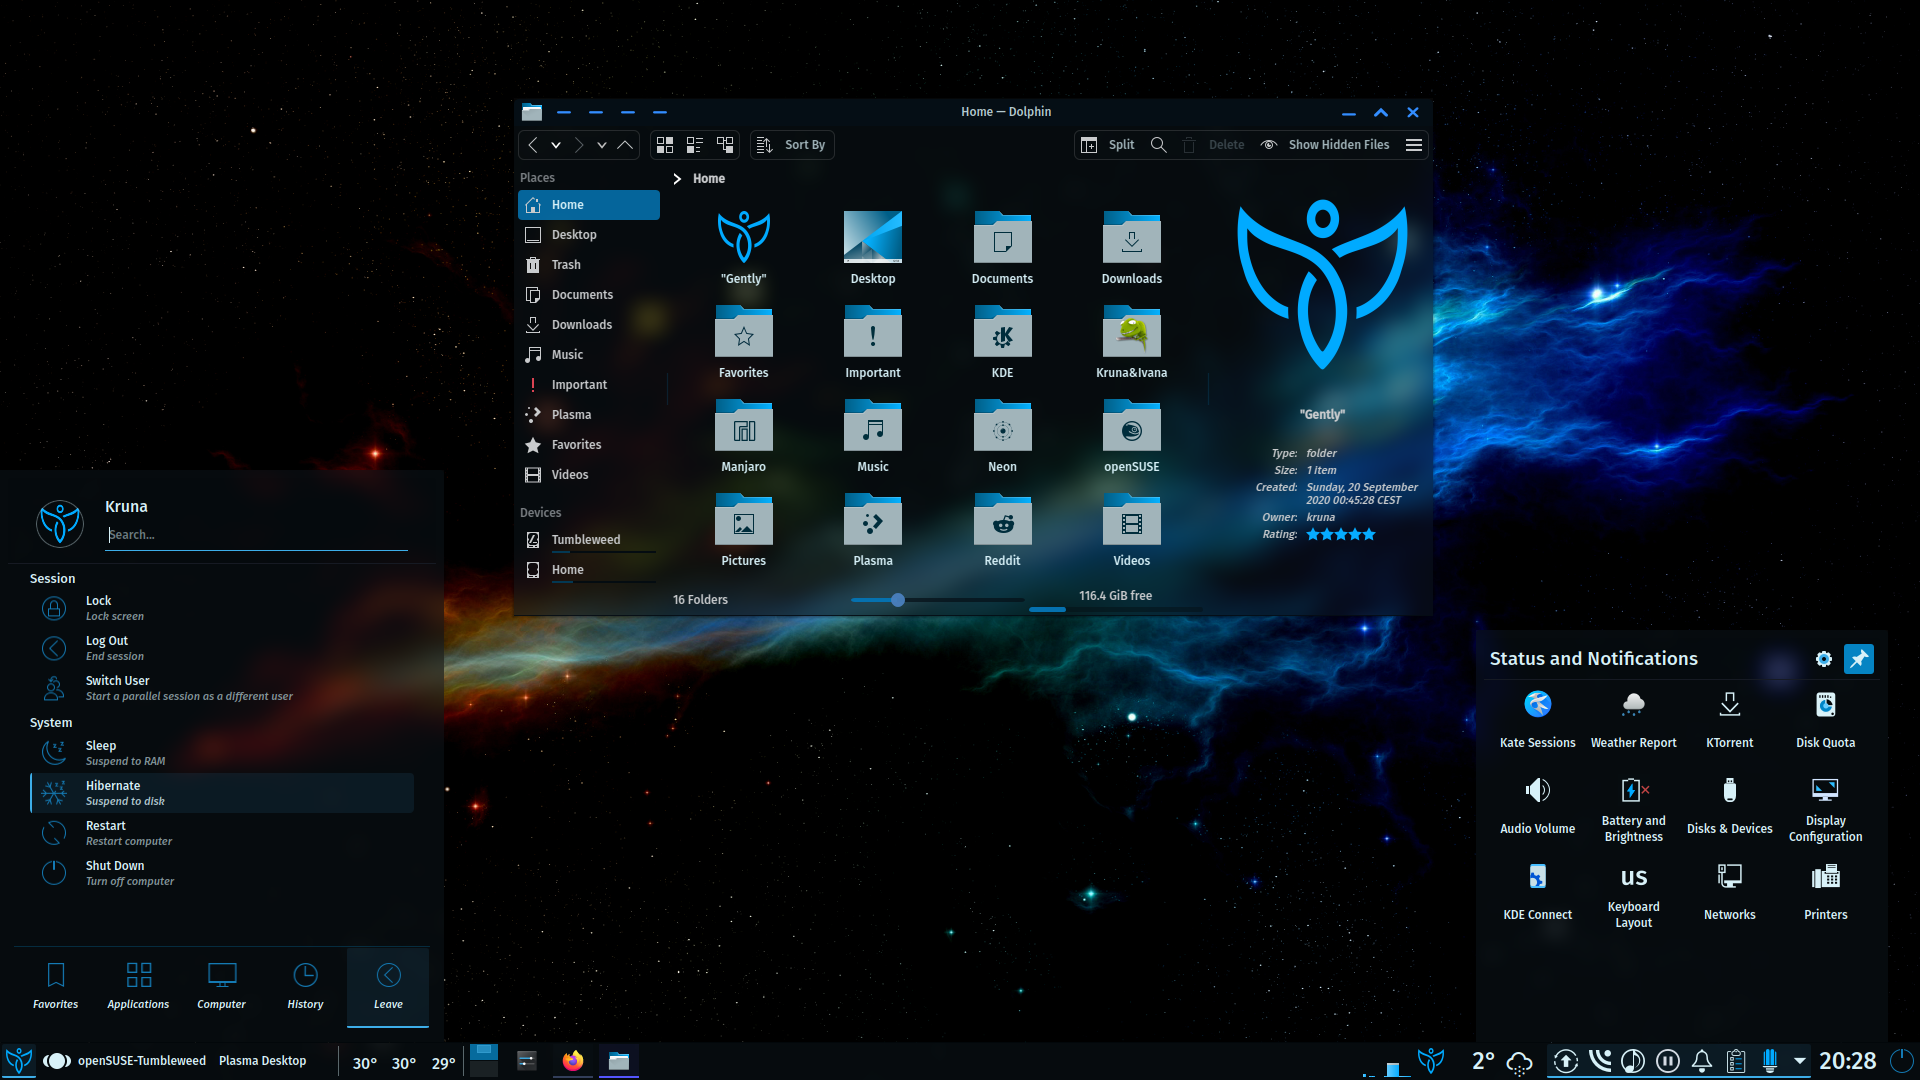Expand hidden system tray icons arrow

coord(1800,1061)
